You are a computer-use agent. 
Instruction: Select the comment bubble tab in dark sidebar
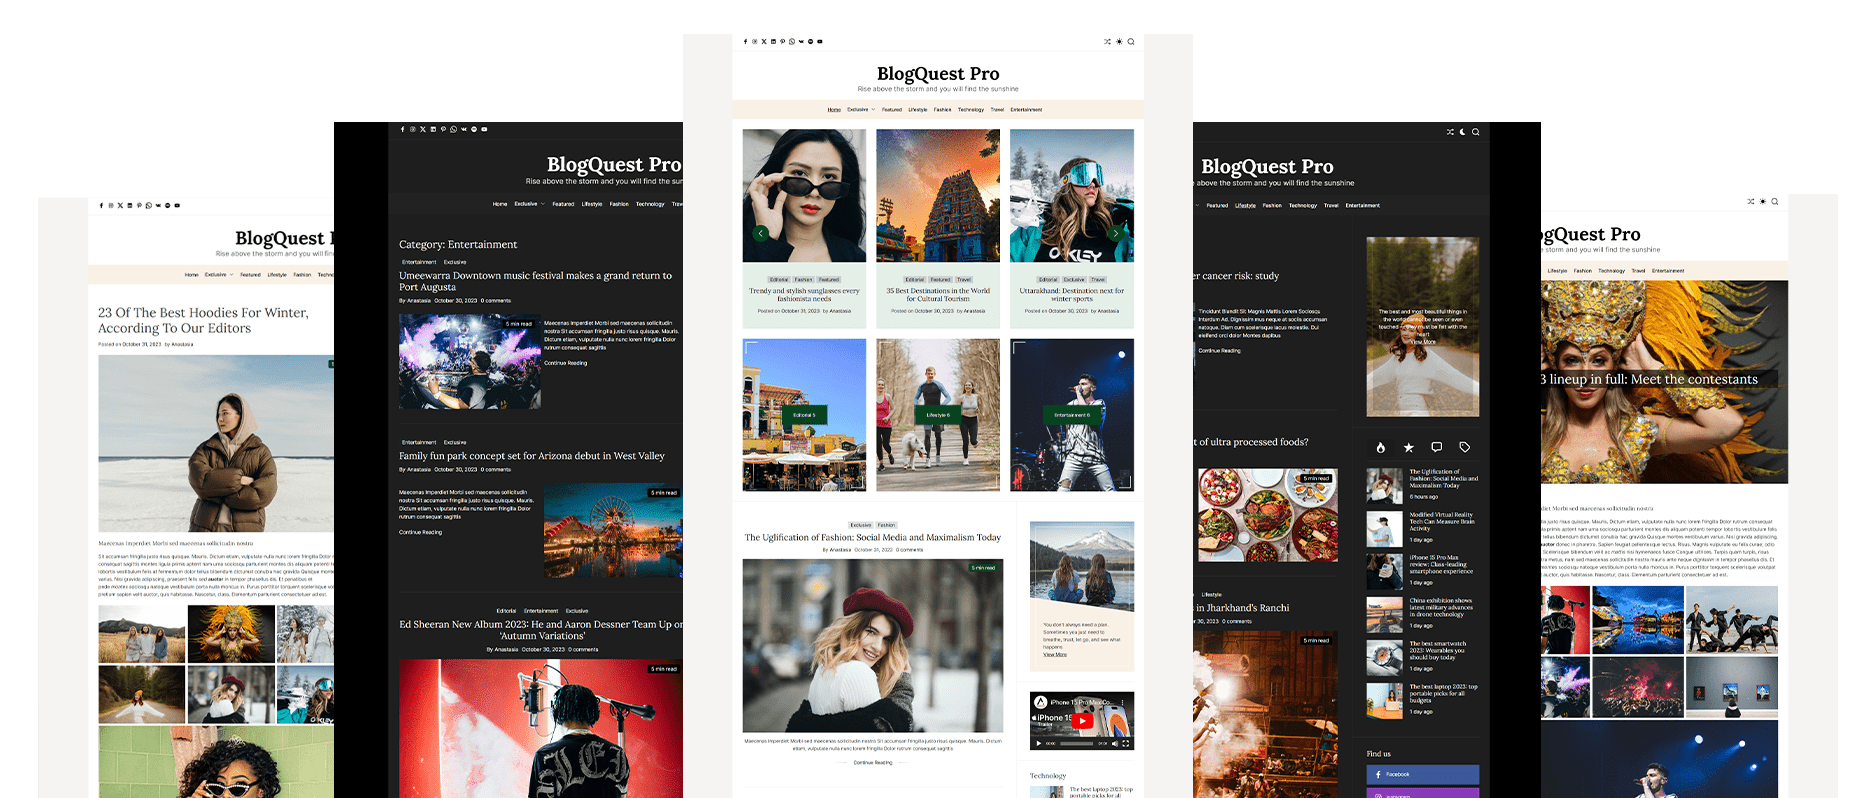click(x=1437, y=448)
